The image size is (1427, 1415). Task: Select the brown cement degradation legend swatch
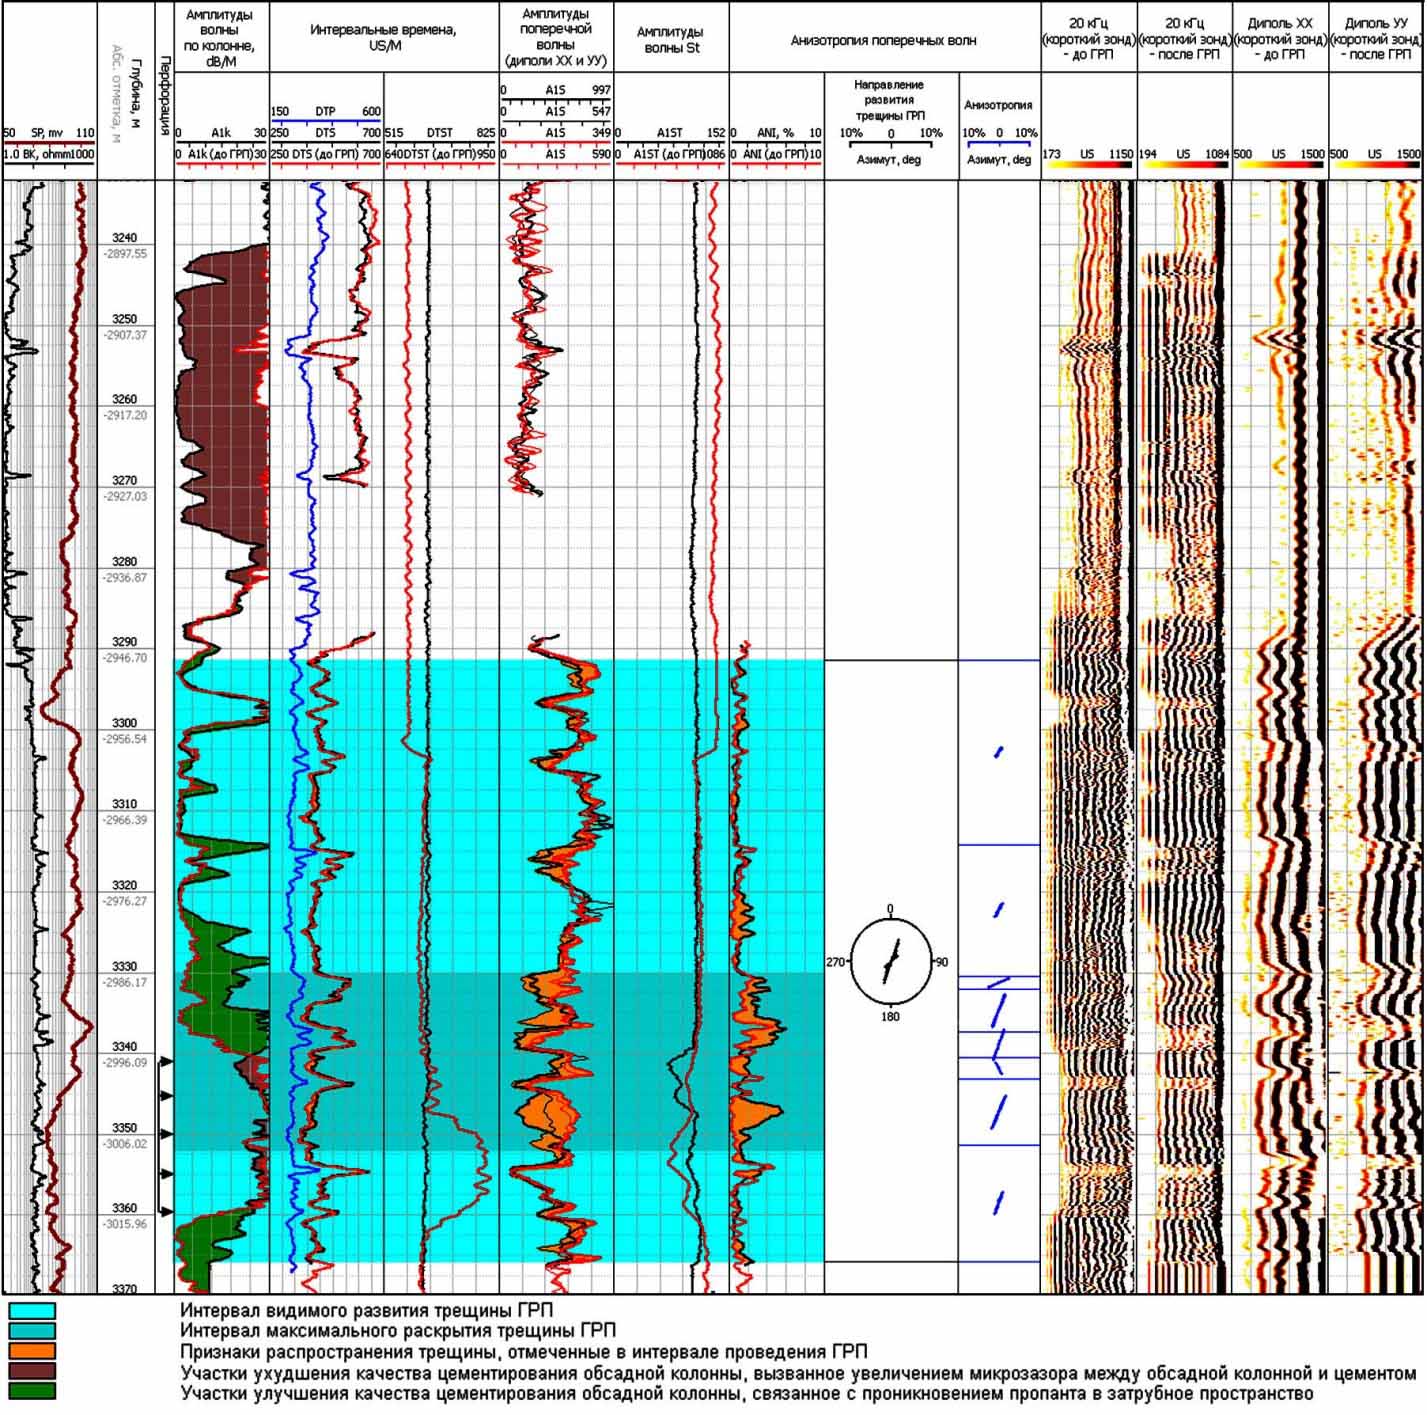(x=32, y=1371)
